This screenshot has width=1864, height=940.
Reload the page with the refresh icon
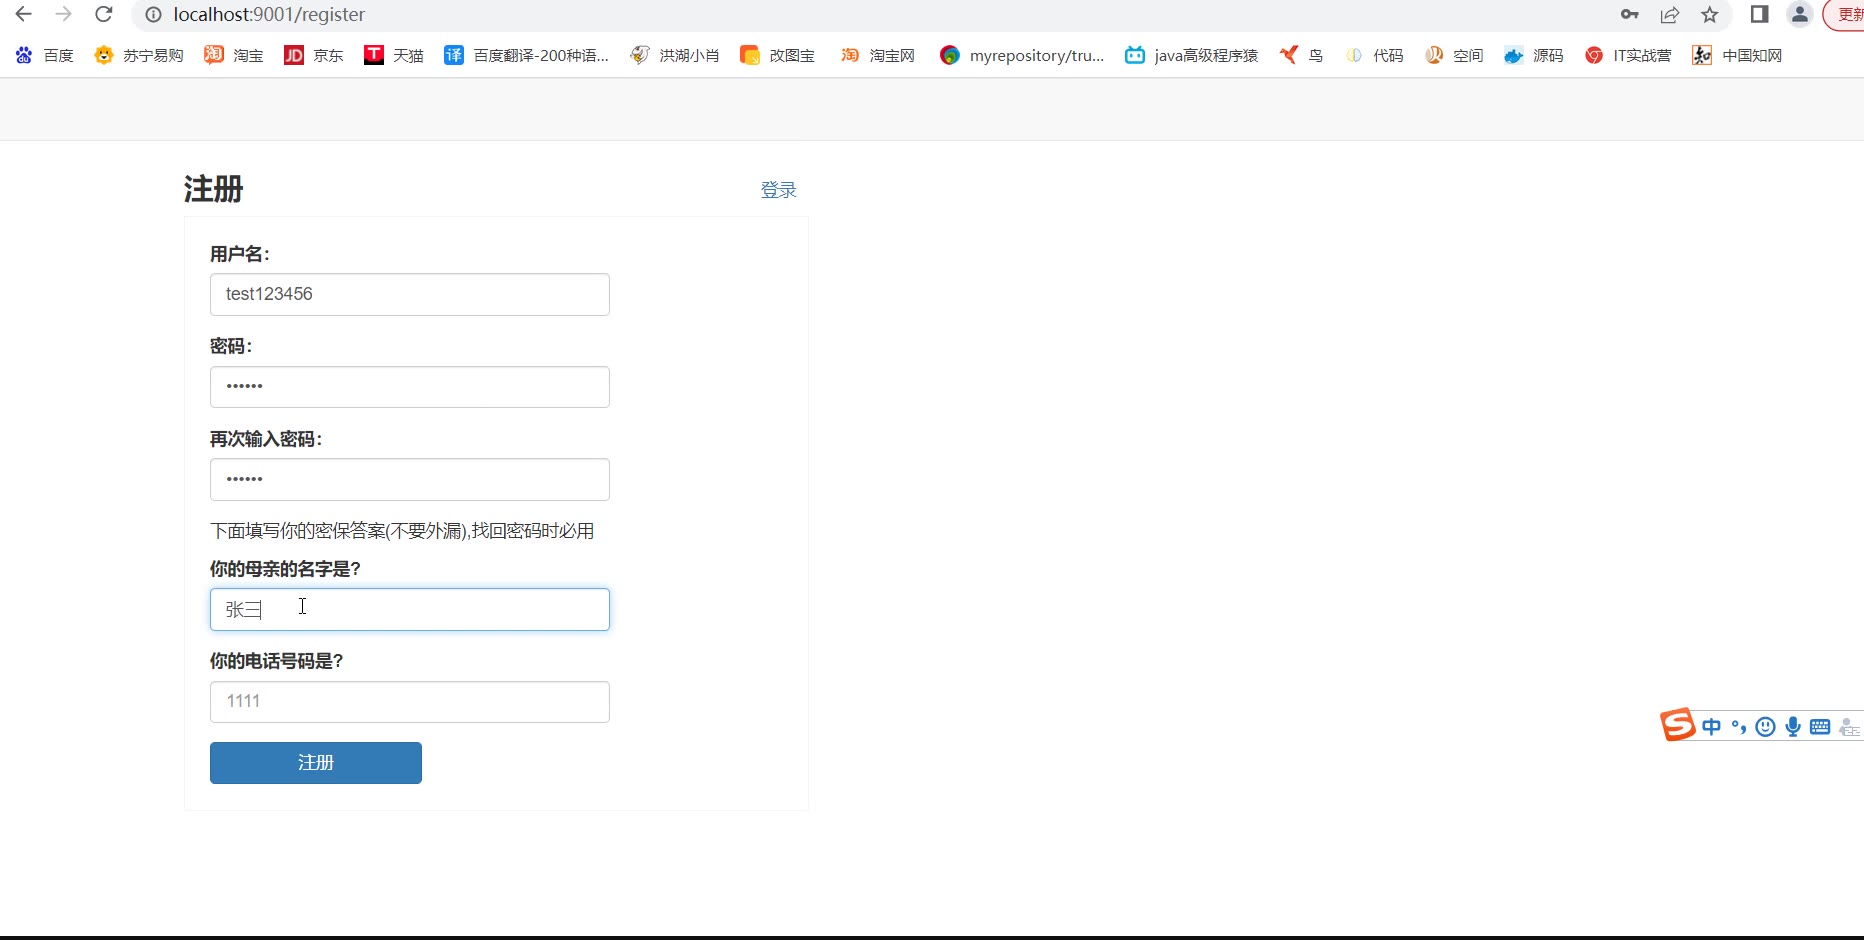103,14
